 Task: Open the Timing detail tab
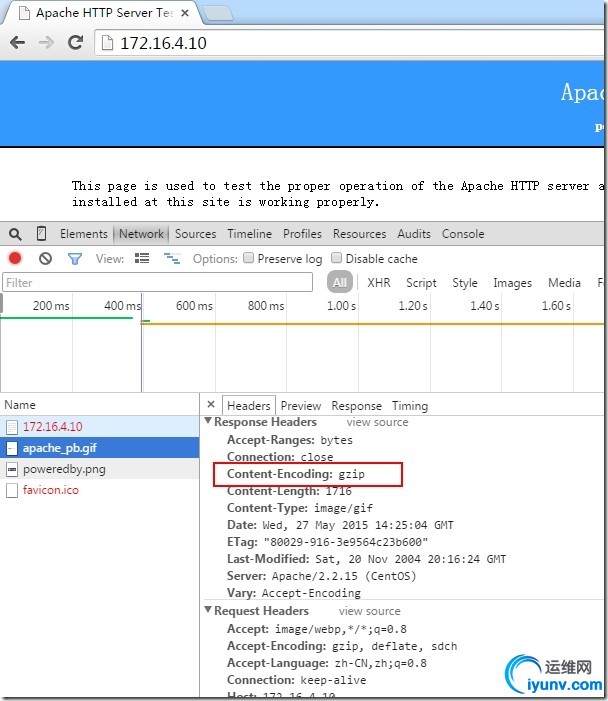pos(410,405)
